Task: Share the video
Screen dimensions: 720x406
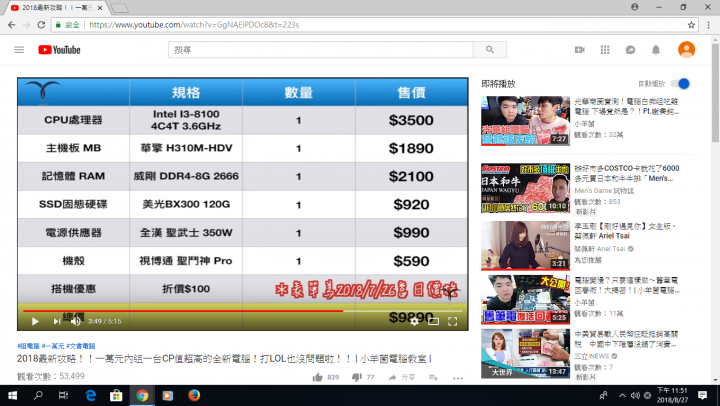Action: 401,377
